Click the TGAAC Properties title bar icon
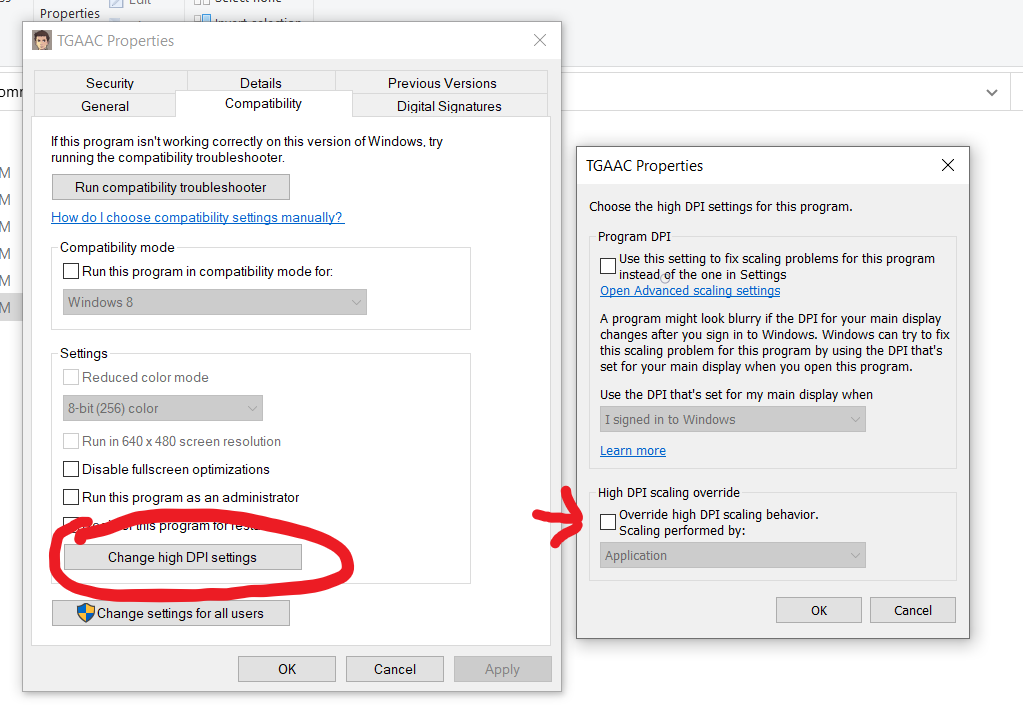Image resolution: width=1023 pixels, height=714 pixels. pyautogui.click(x=42, y=40)
